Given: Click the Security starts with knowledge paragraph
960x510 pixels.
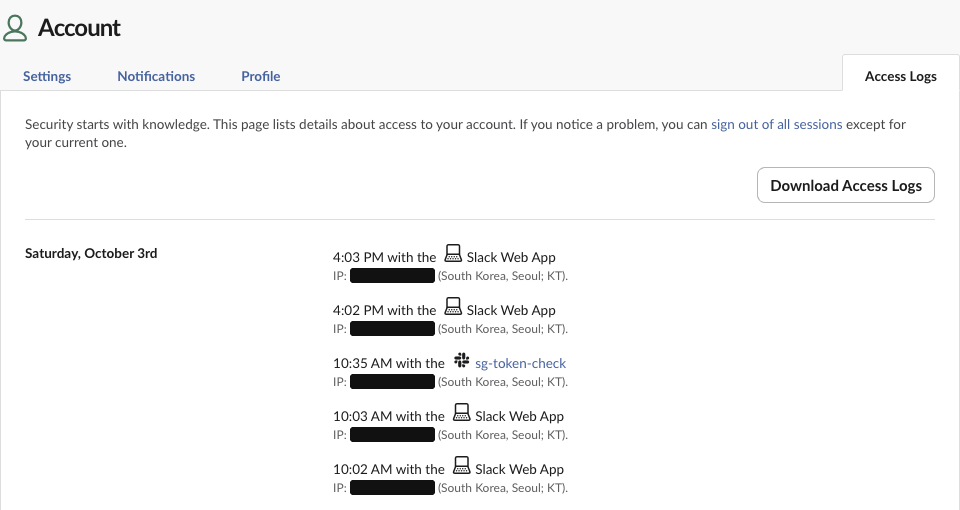Looking at the screenshot, I should (x=465, y=133).
